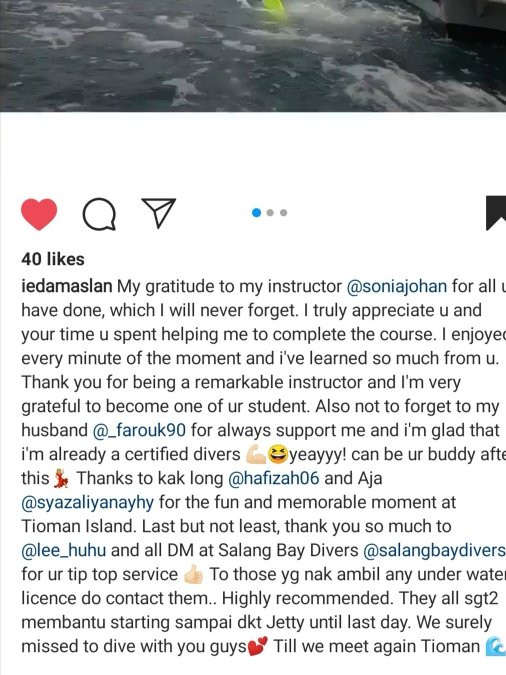Open the @hafizah06 mention
506x675 pixels.
point(273,478)
